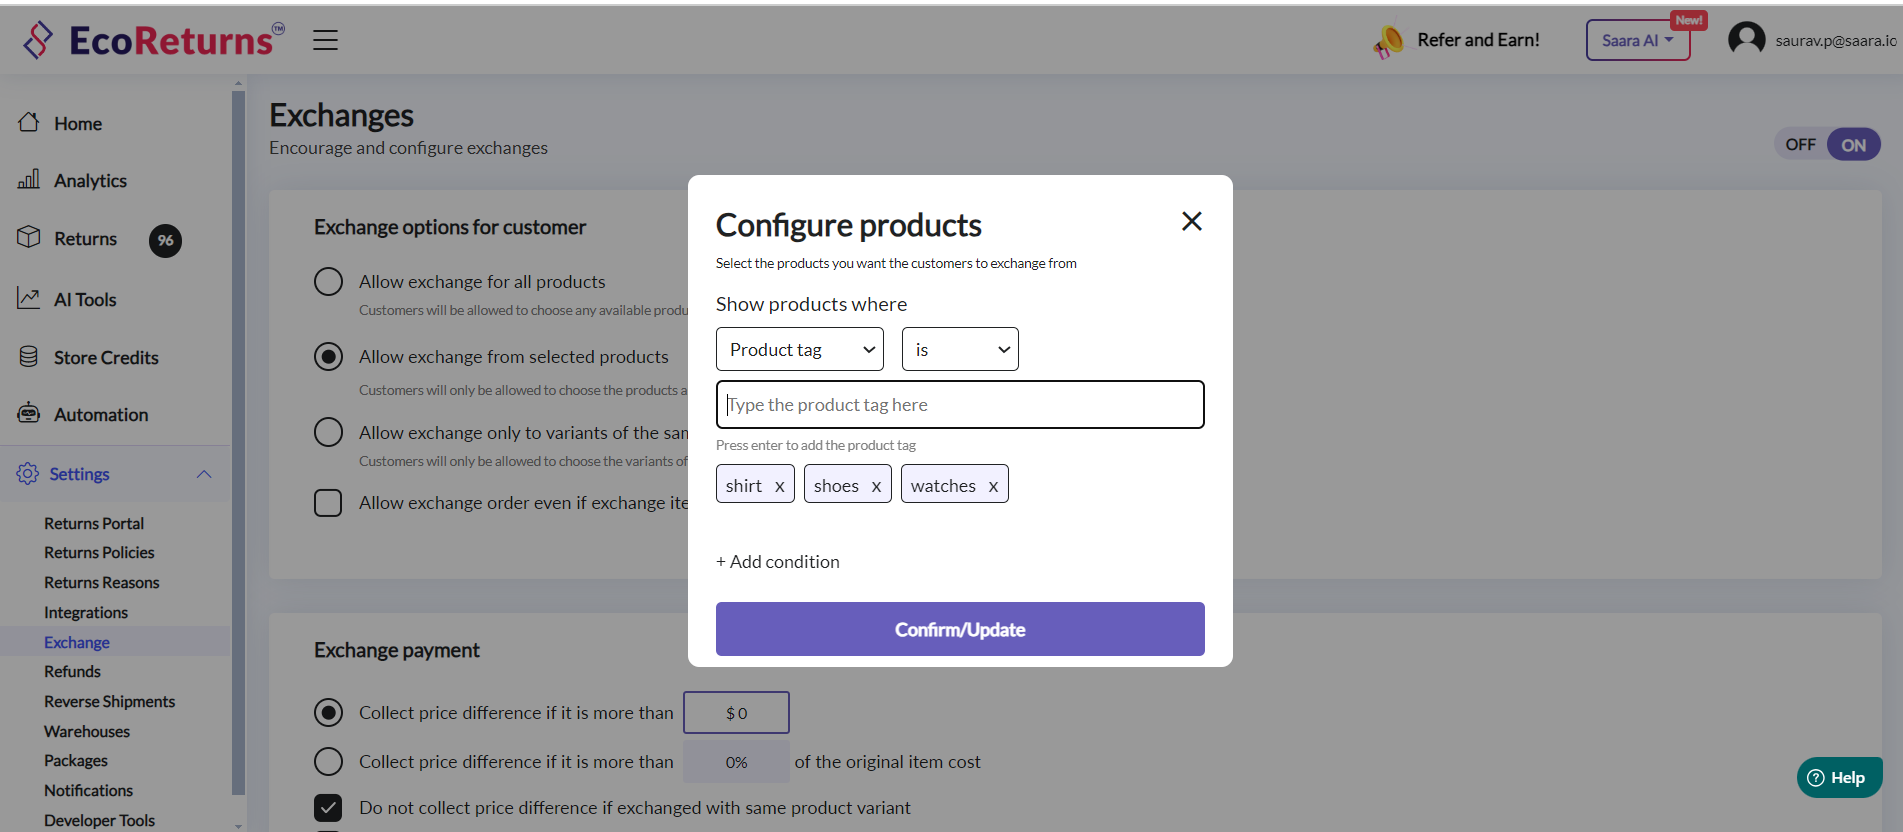Image resolution: width=1903 pixels, height=832 pixels.
Task: Remove the watches tag with x
Action: [x=993, y=486]
